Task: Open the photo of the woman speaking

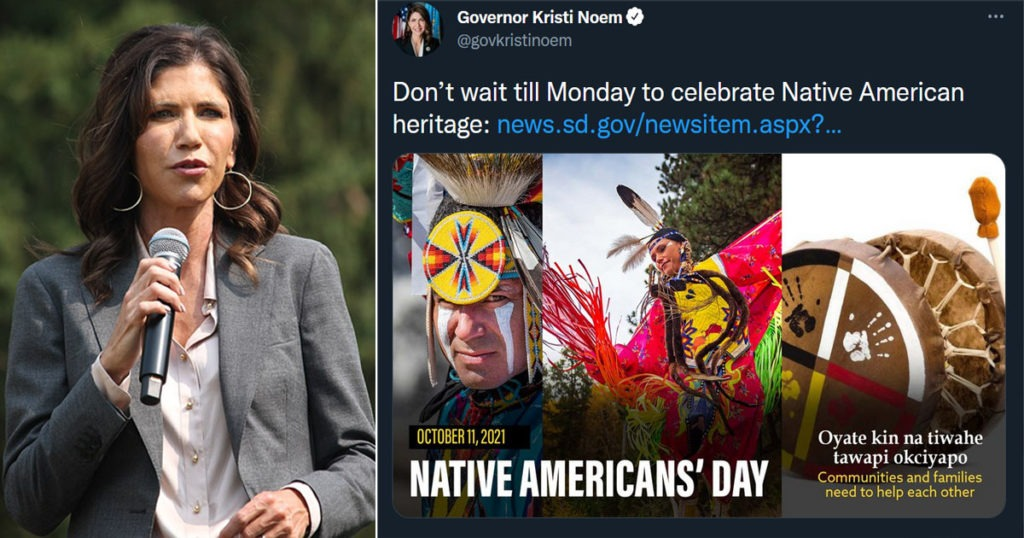Action: 188,269
